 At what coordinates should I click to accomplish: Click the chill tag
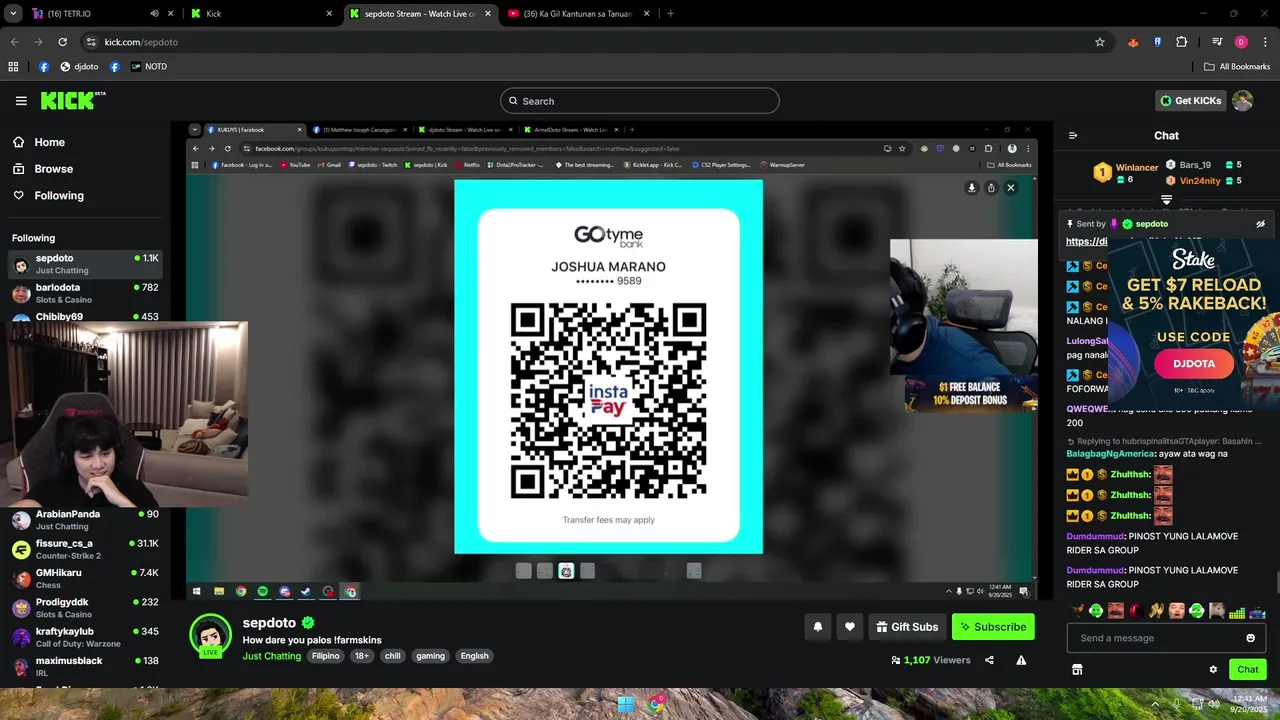pos(392,656)
